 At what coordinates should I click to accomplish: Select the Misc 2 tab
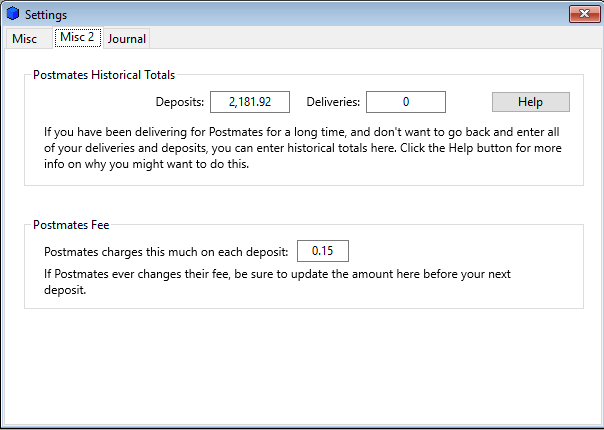coord(77,37)
